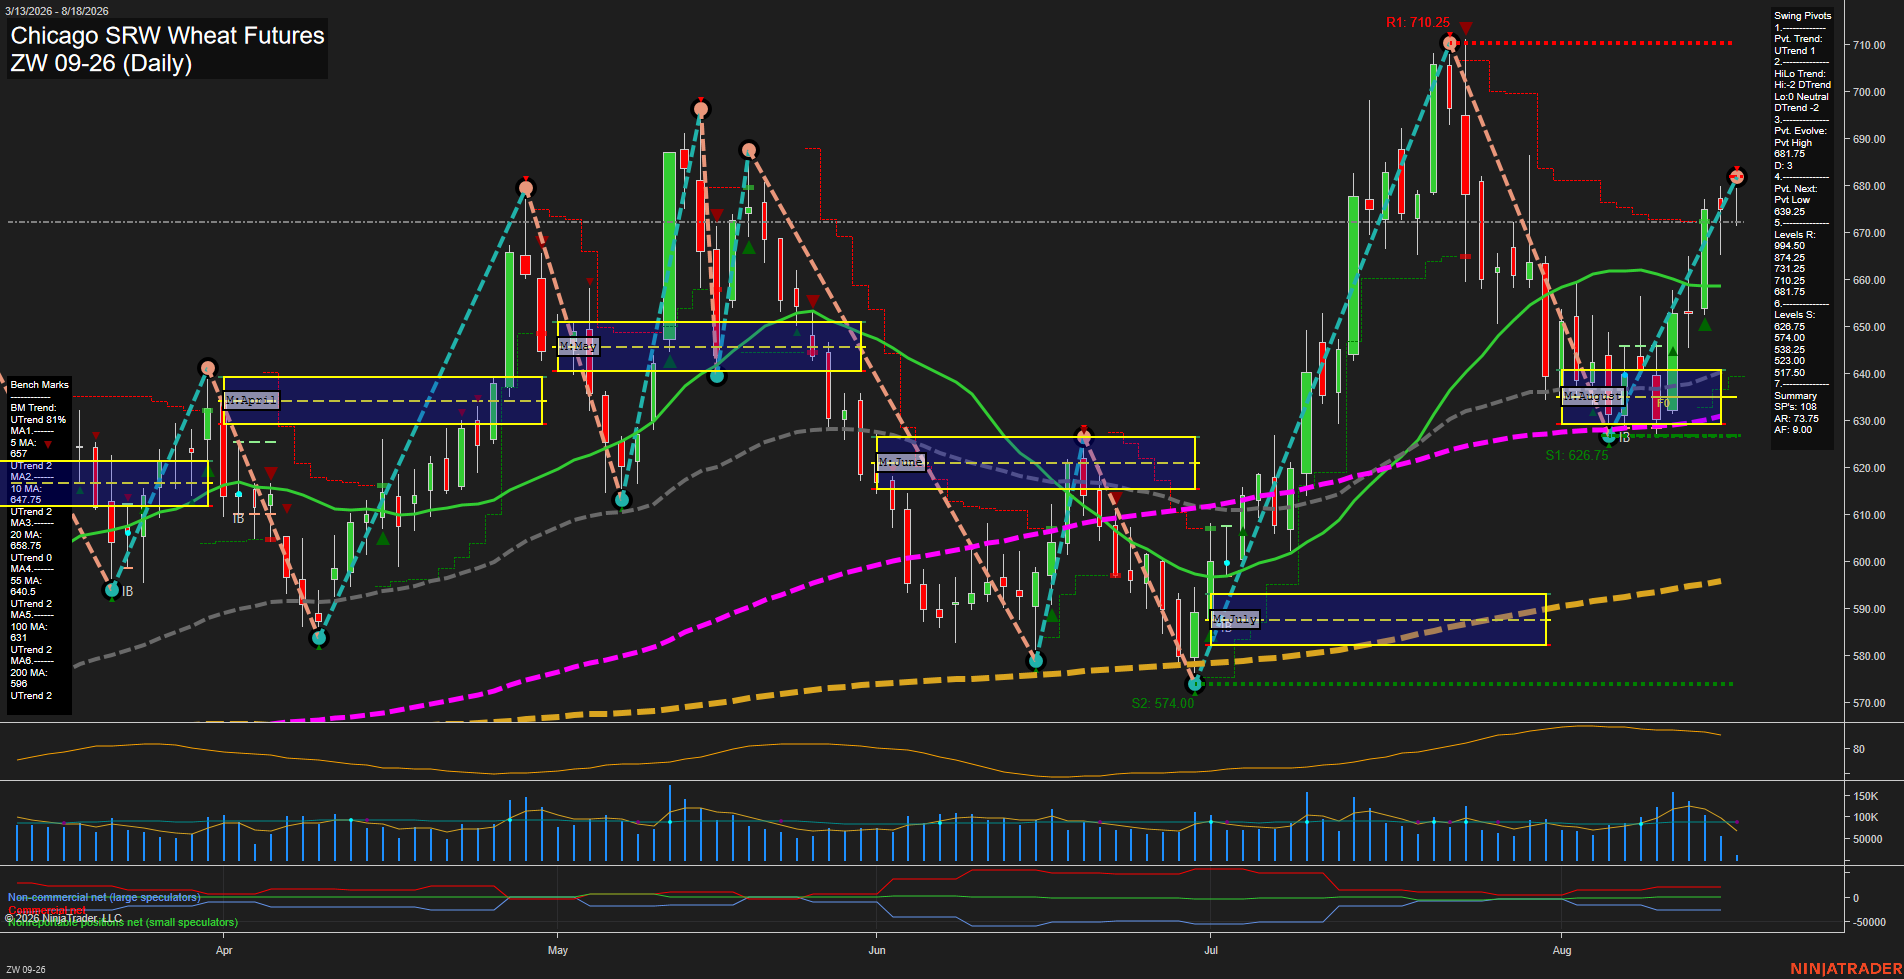Click the © 2026 NinjaTrader, LLC copyright text

coord(63,918)
